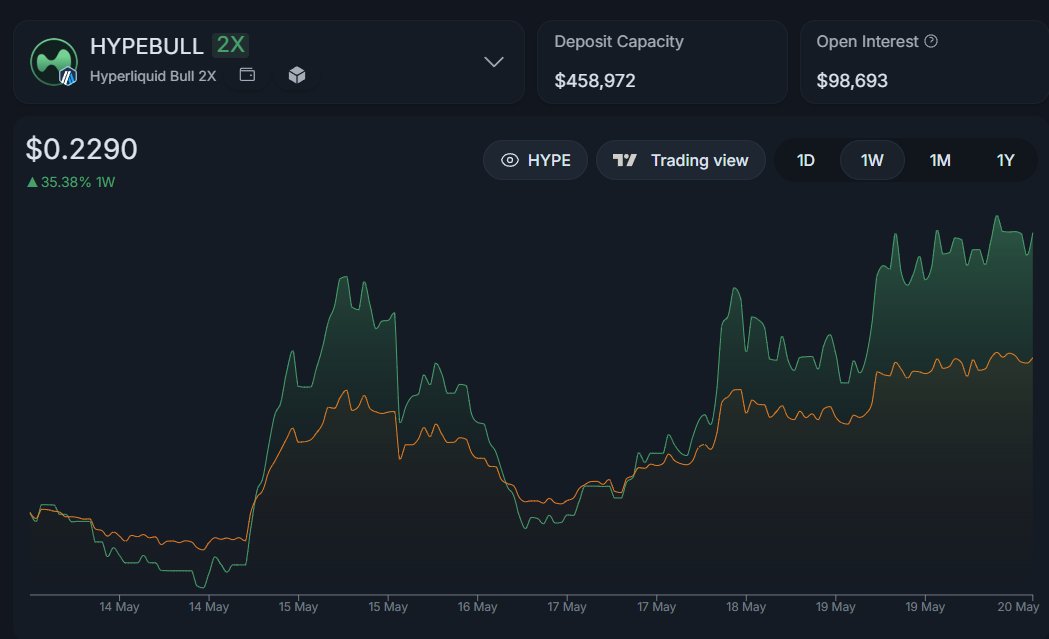Select the 1D timeframe tab
Image resolution: width=1049 pixels, height=639 pixels.
805,161
